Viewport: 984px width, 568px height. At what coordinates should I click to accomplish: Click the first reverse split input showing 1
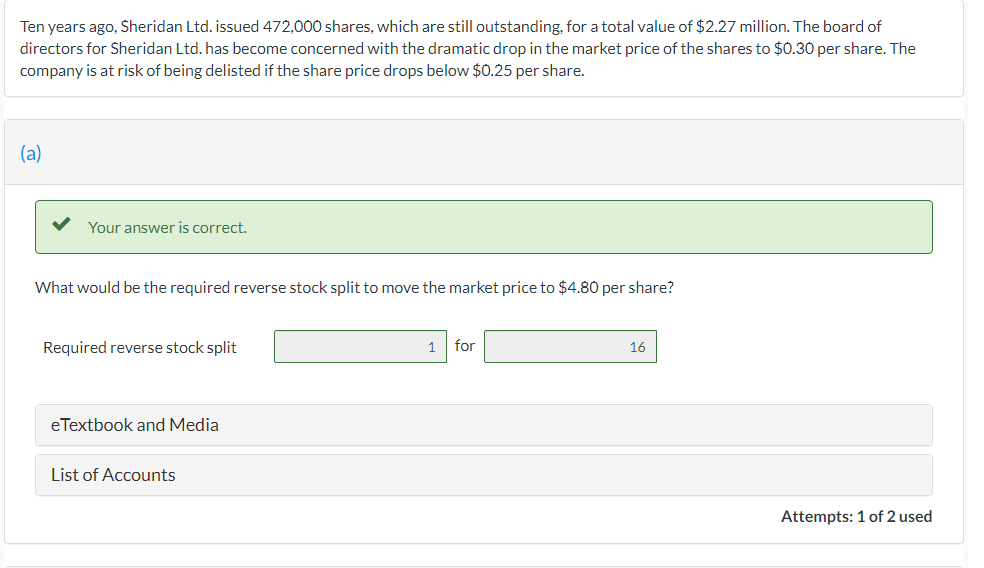tap(360, 346)
